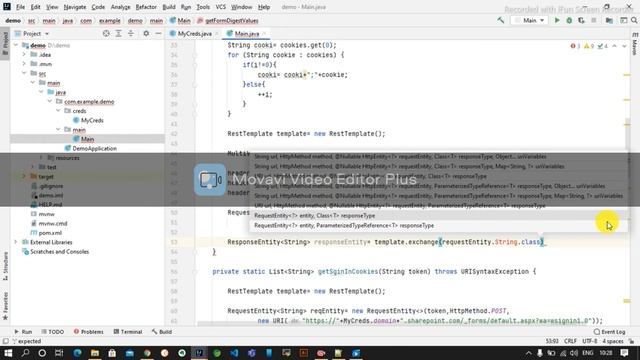Image resolution: width=640 pixels, height=360 pixels.
Task: Select Scratches and Consoles node
Action: tap(59, 251)
